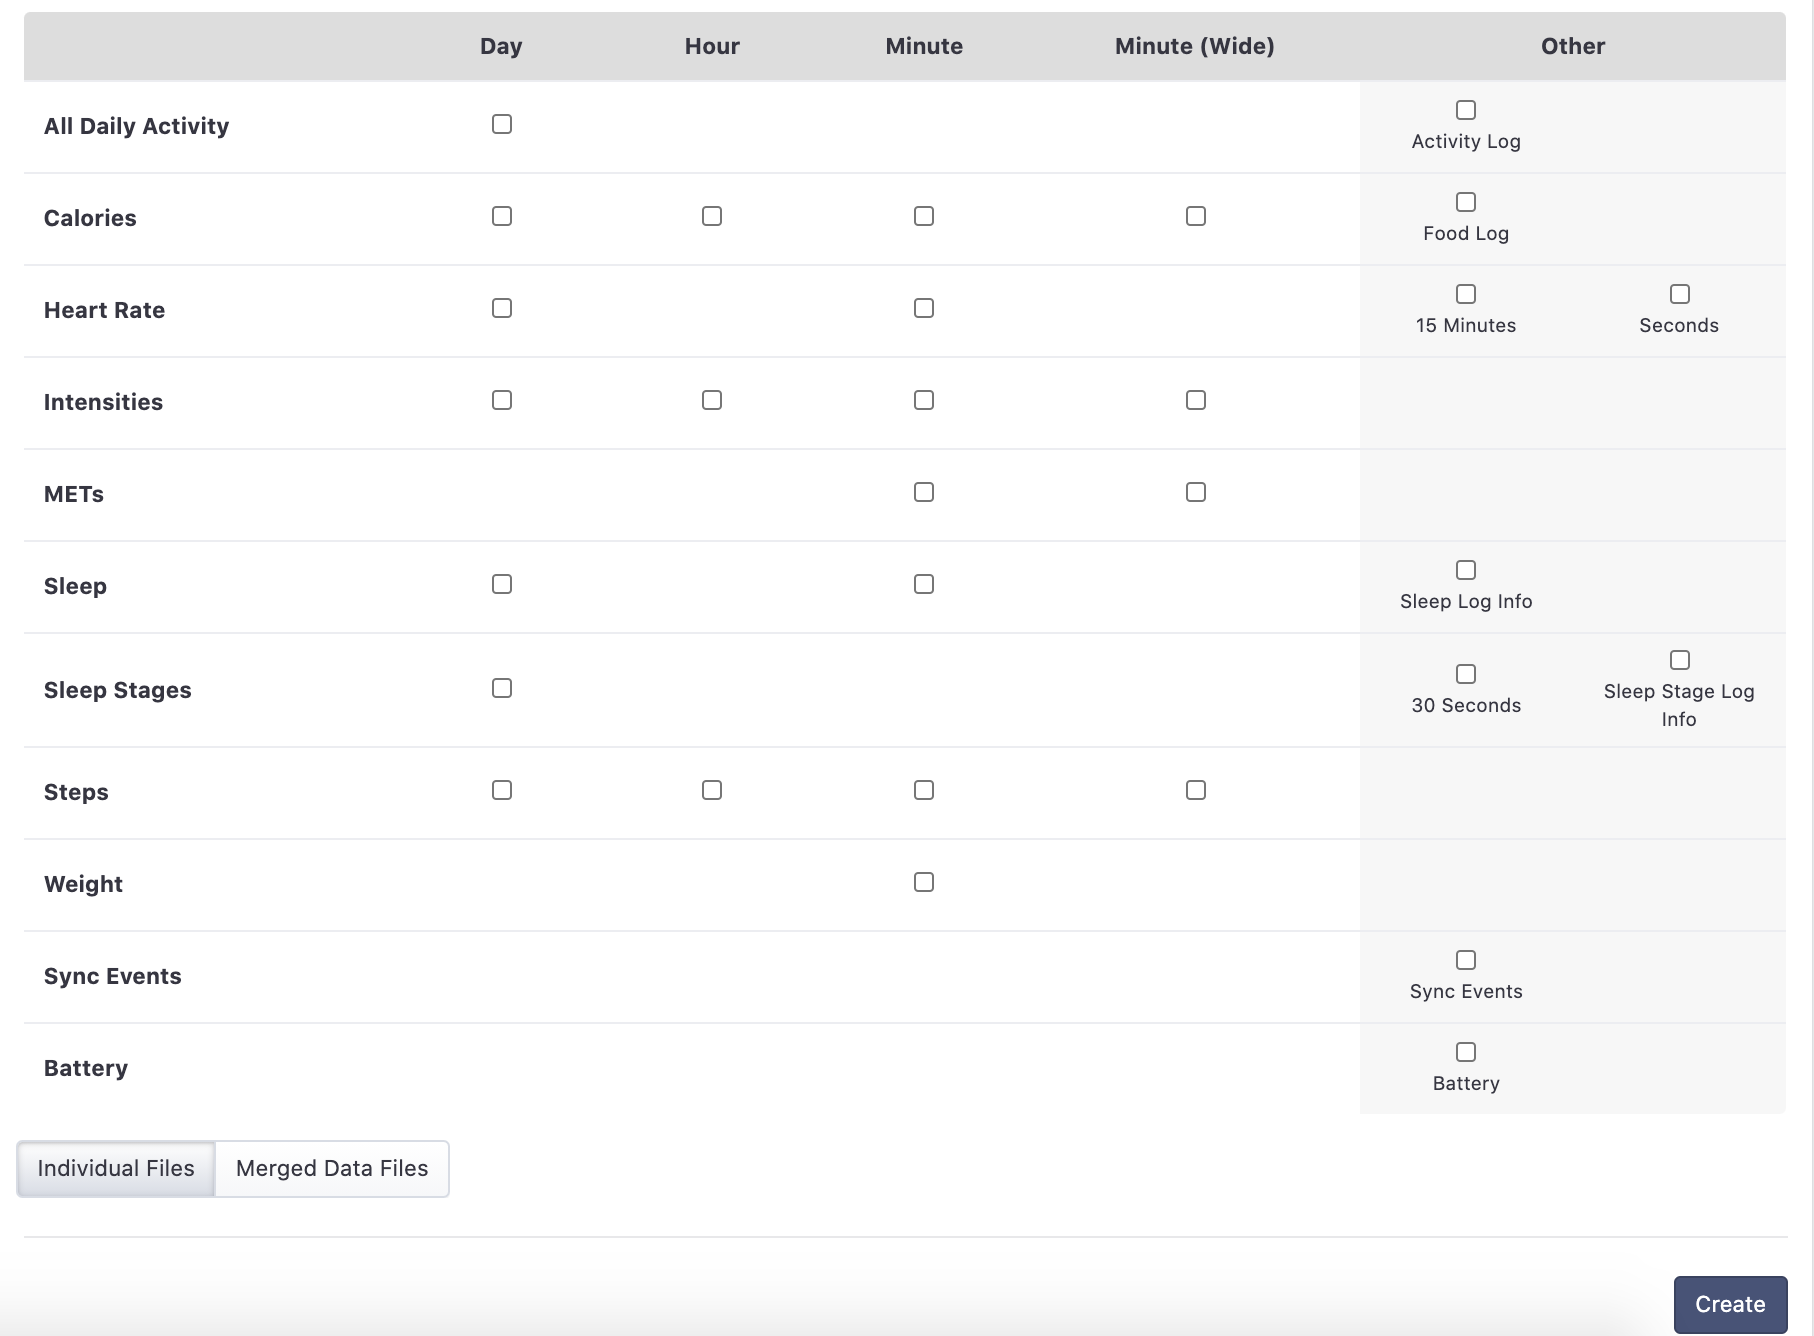Check Heart Rate Seconds checkbox
This screenshot has height=1336, width=1814.
pyautogui.click(x=1680, y=294)
